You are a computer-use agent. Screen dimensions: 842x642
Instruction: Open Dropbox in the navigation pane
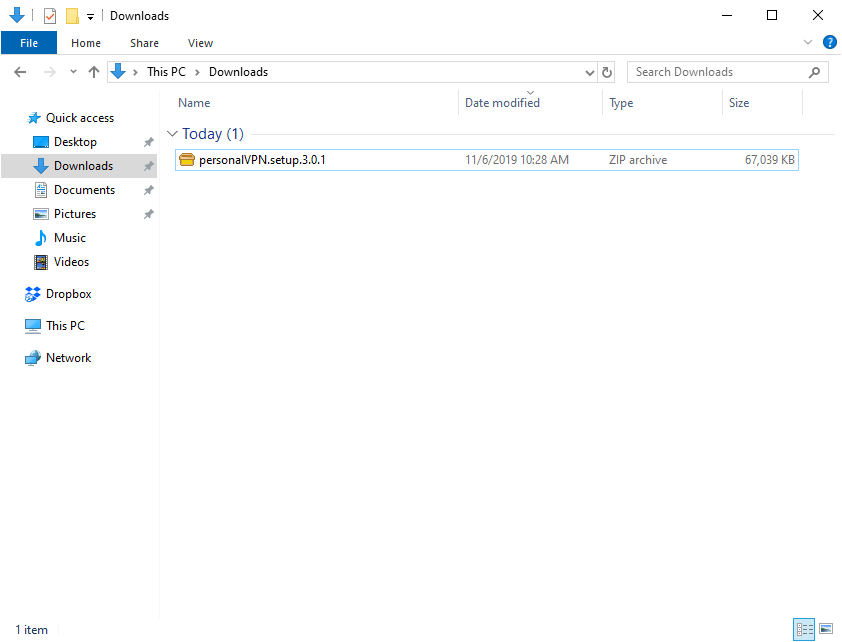point(68,294)
